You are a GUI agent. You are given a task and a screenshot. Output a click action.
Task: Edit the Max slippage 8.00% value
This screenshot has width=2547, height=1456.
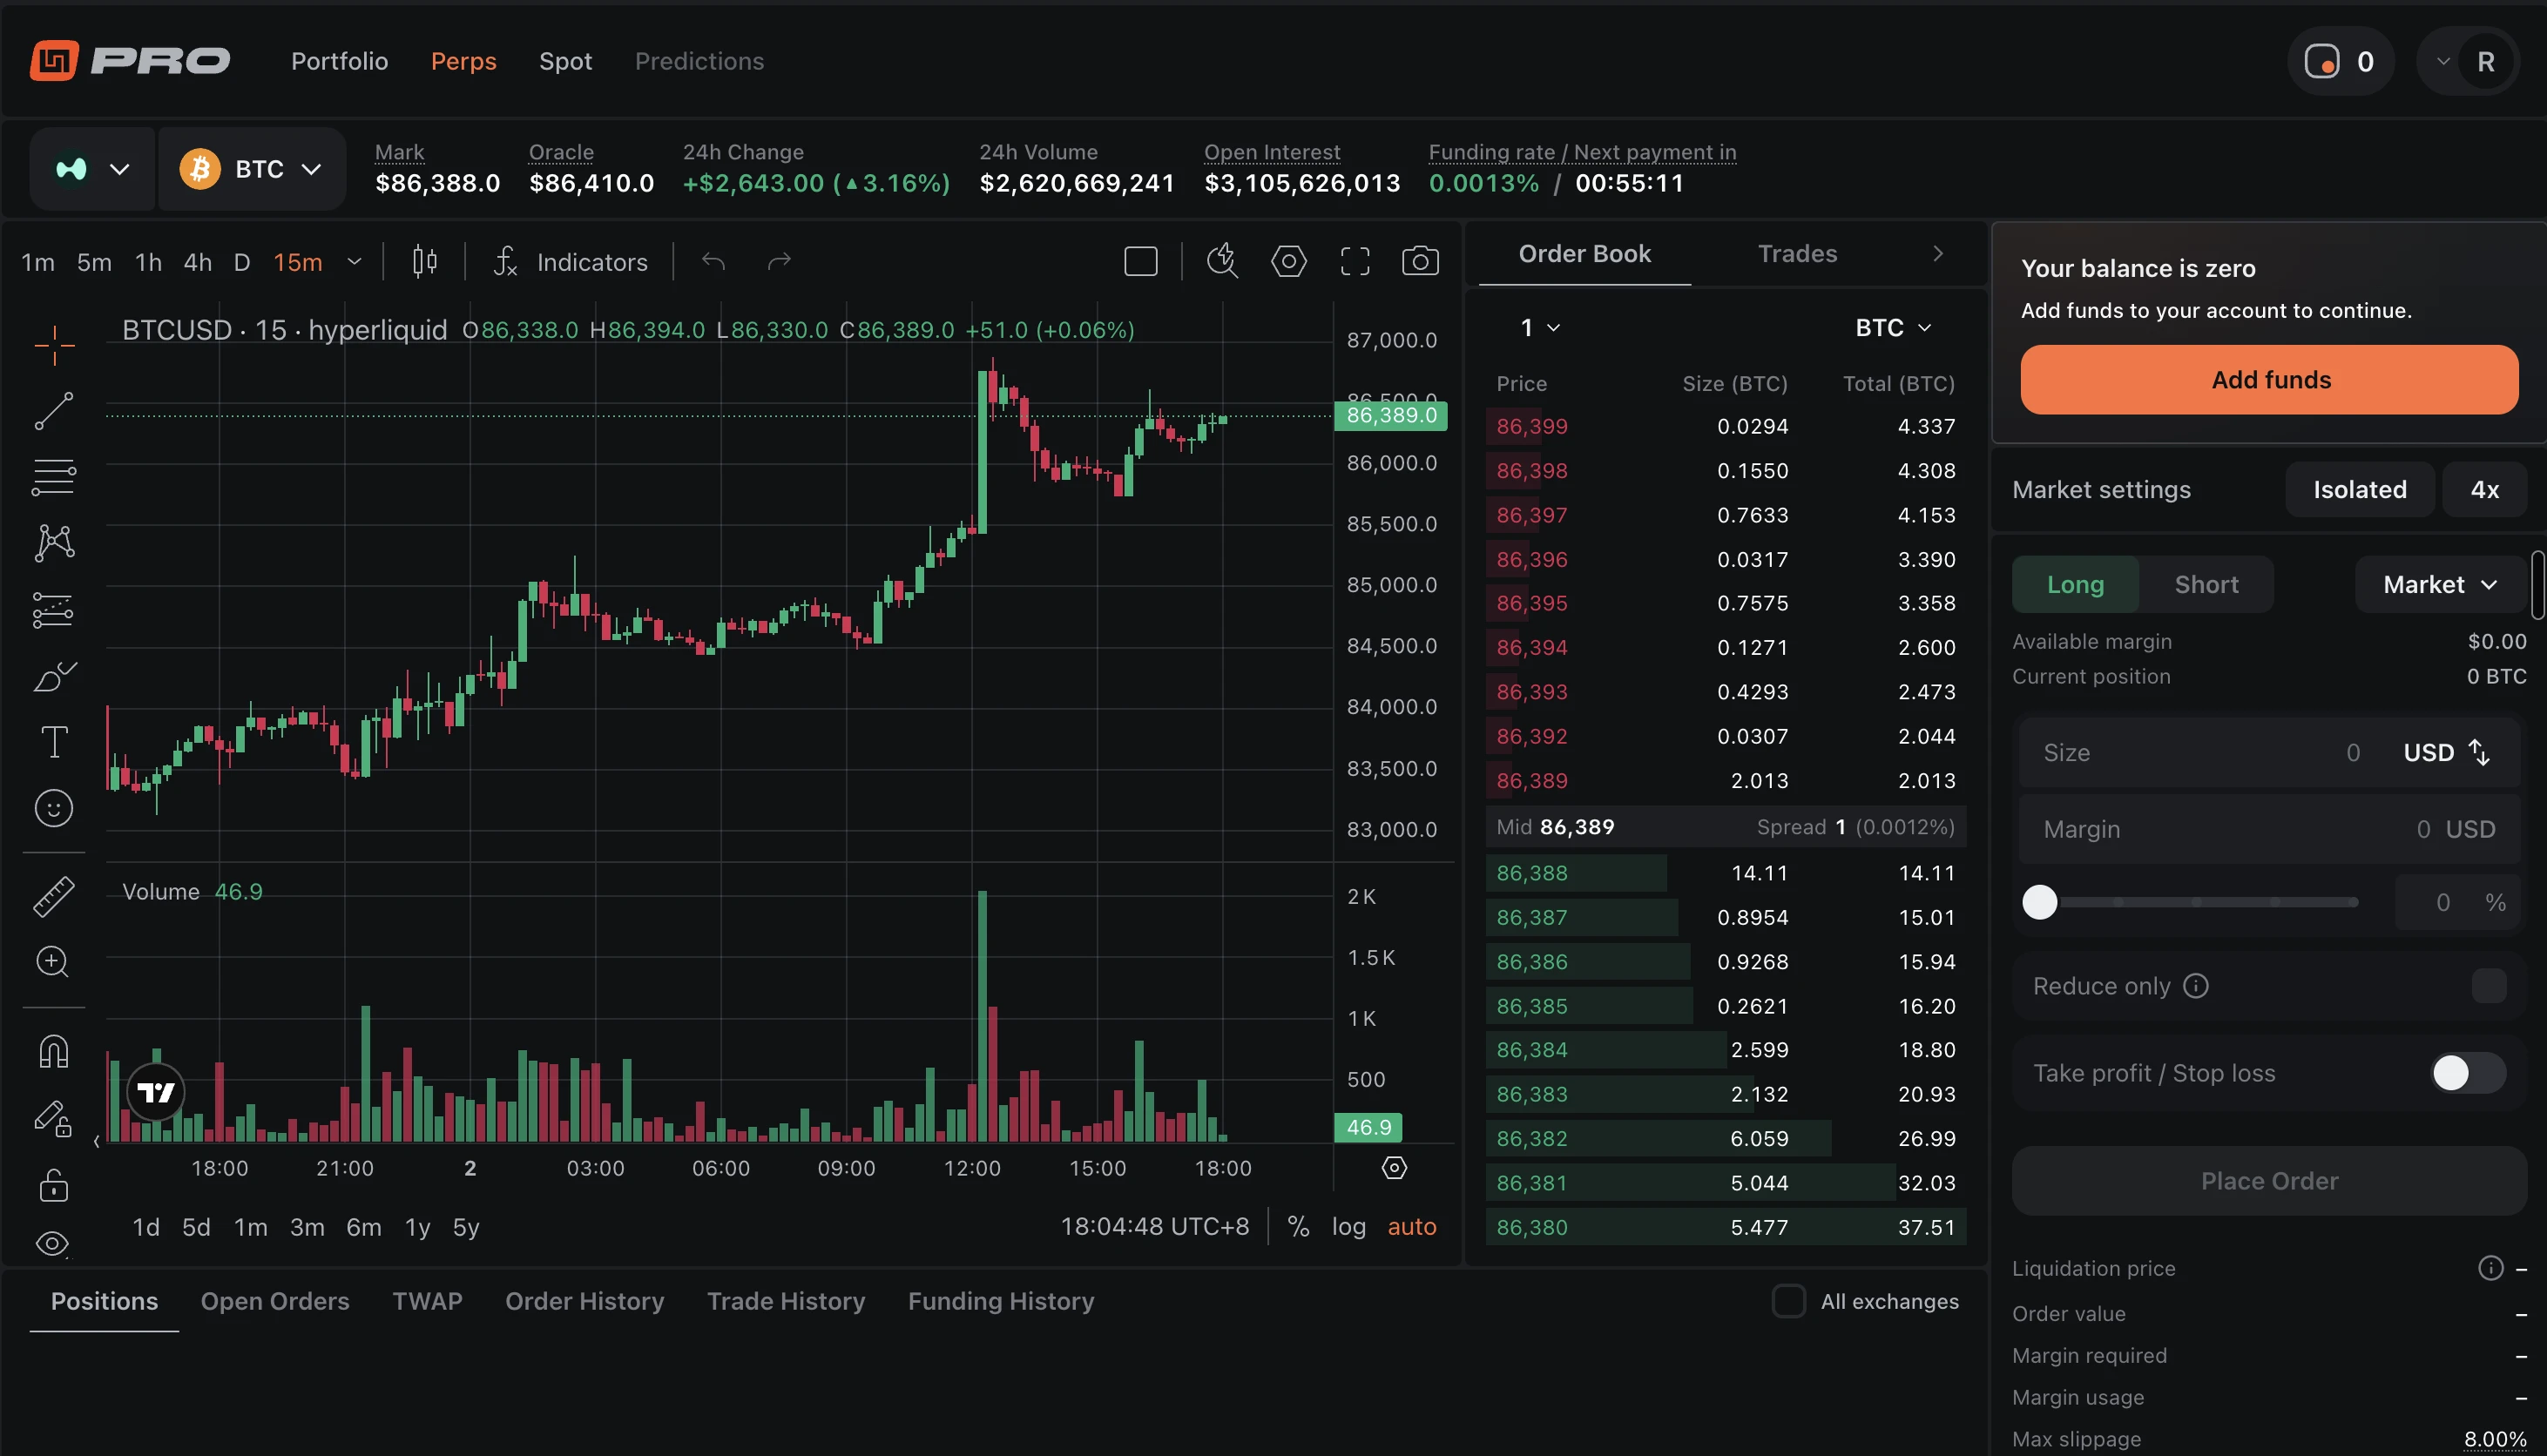[2495, 1439]
